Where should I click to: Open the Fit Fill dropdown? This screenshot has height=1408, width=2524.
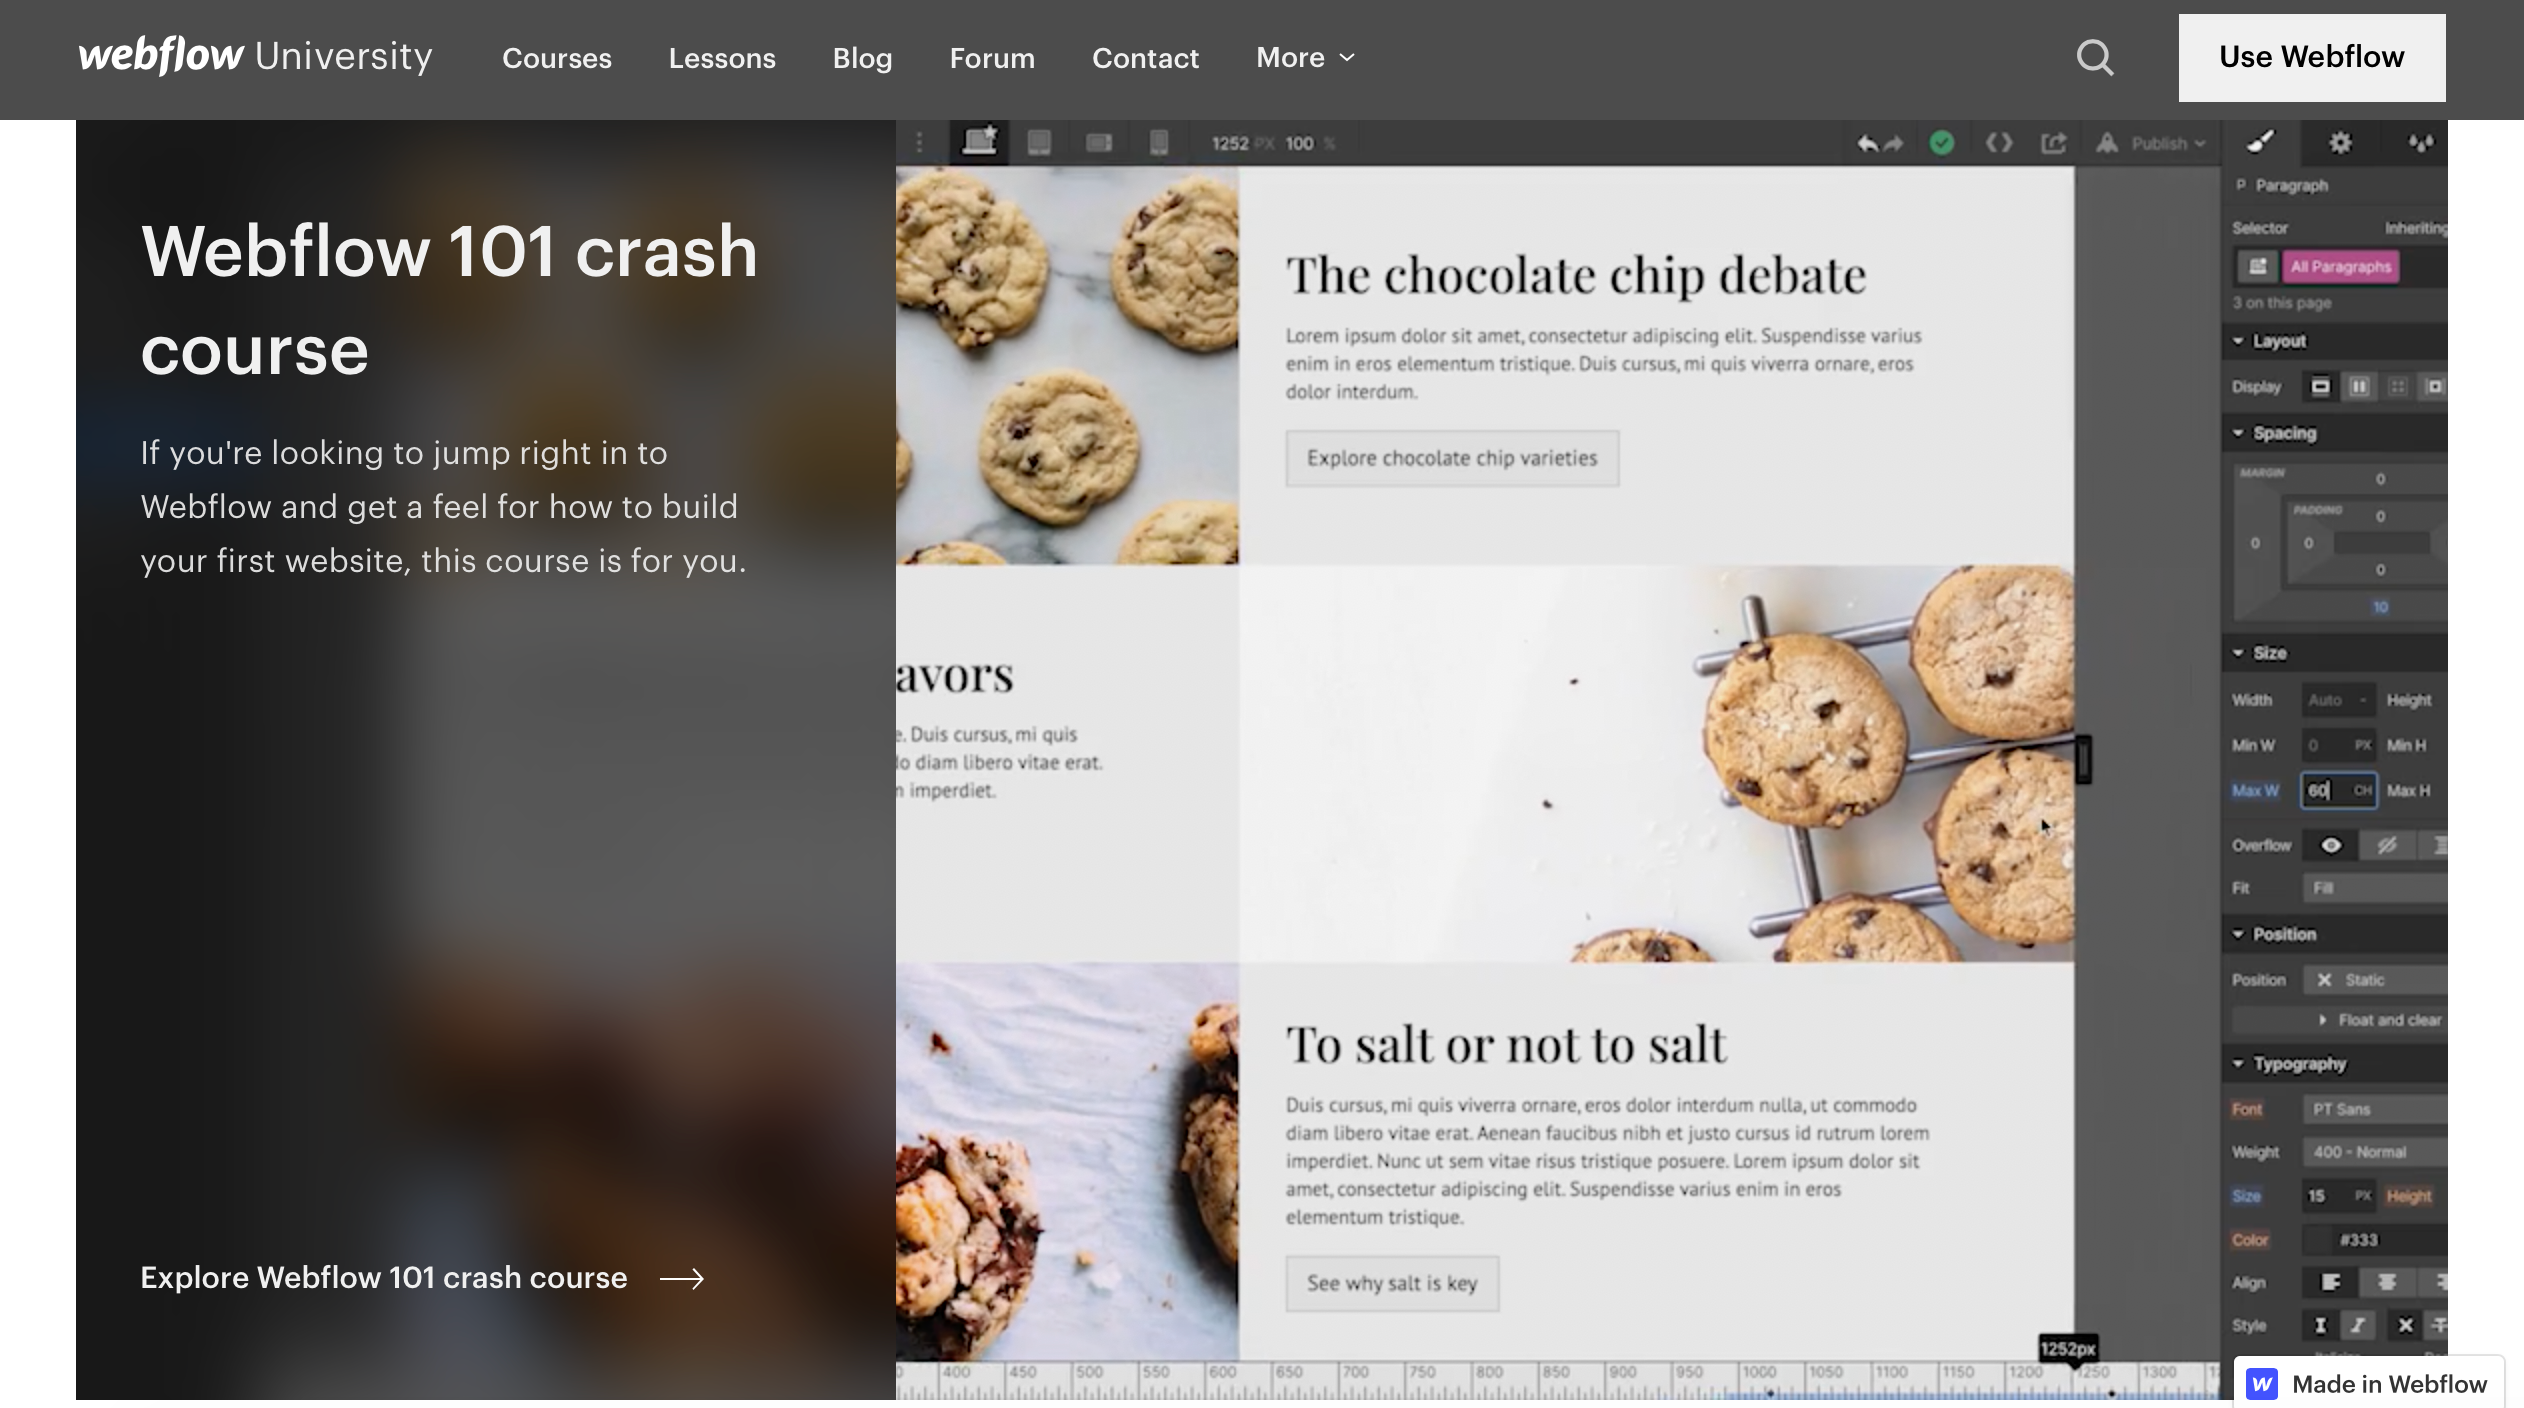click(2375, 888)
